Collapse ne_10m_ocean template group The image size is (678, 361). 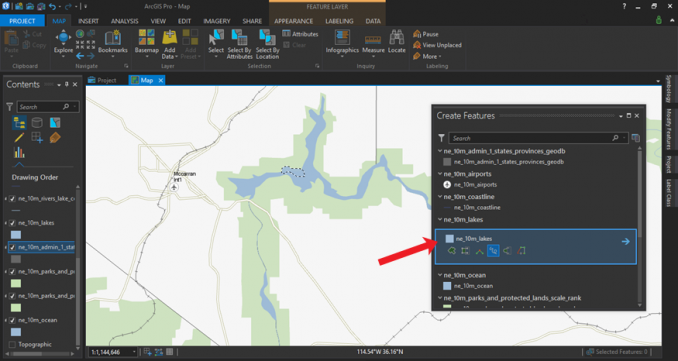[x=440, y=275]
